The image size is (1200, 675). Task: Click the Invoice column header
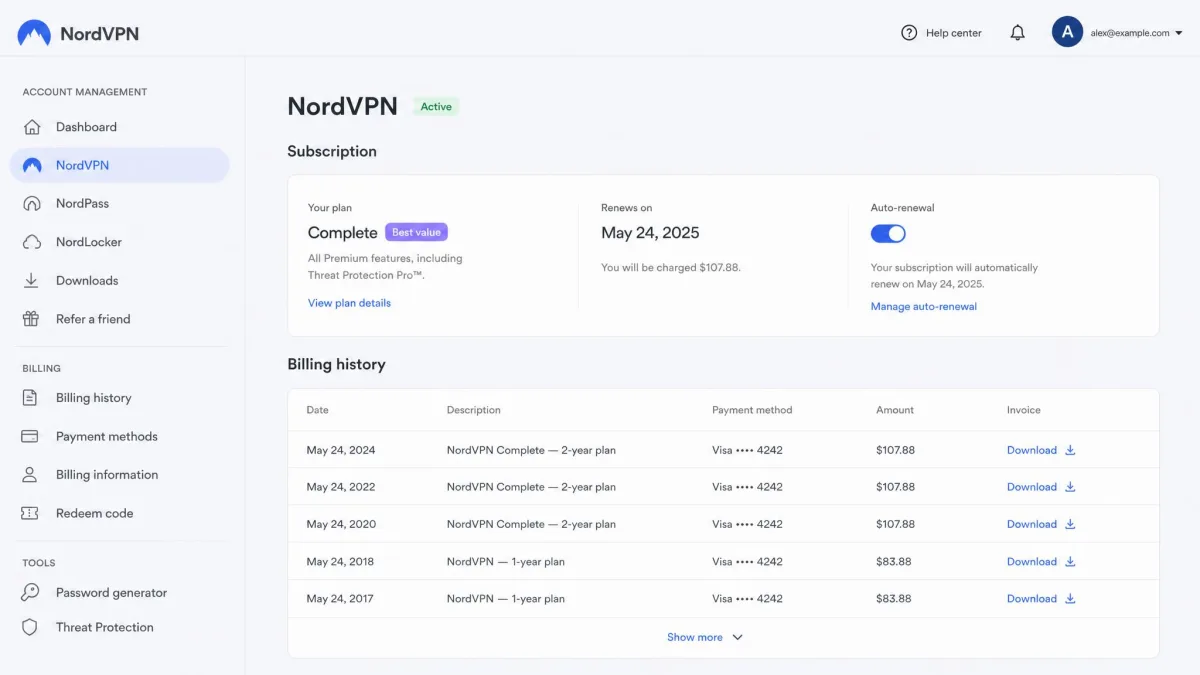(x=1024, y=410)
